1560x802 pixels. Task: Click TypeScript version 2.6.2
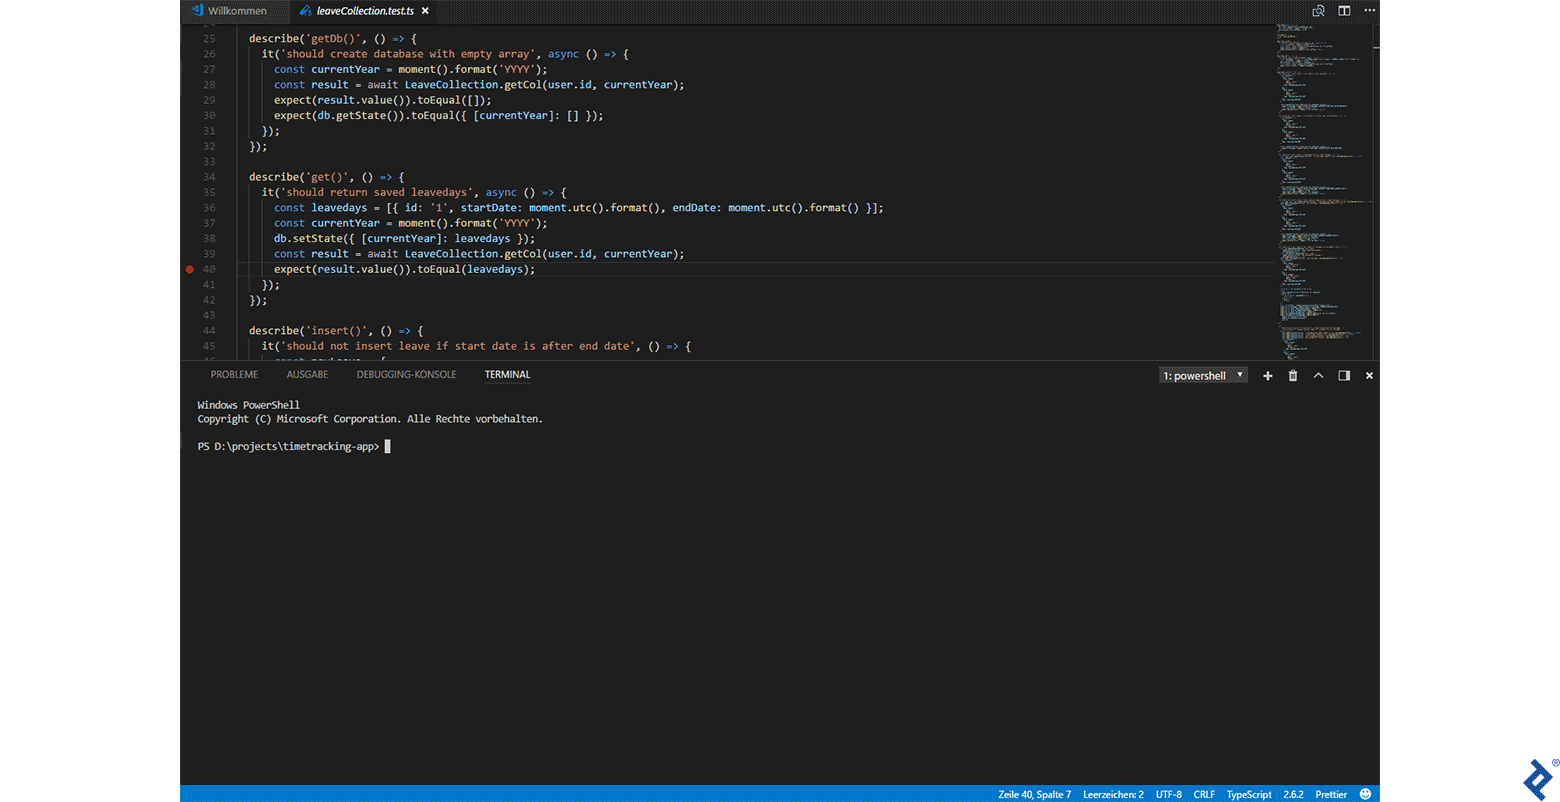pos(1293,794)
